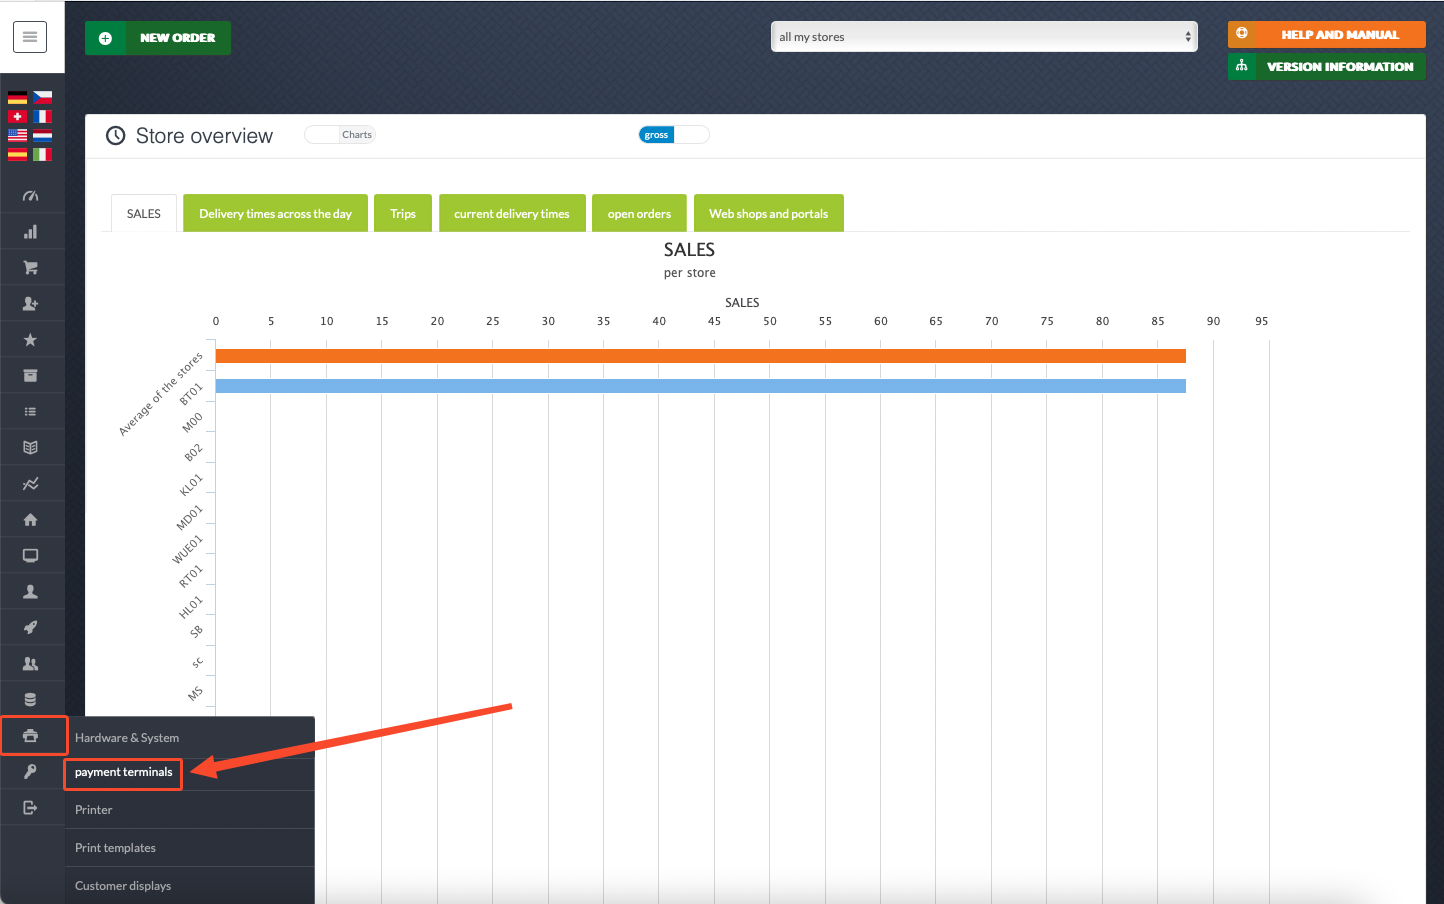Pick the Italian flag language
Image resolution: width=1444 pixels, height=904 pixels.
(42, 155)
